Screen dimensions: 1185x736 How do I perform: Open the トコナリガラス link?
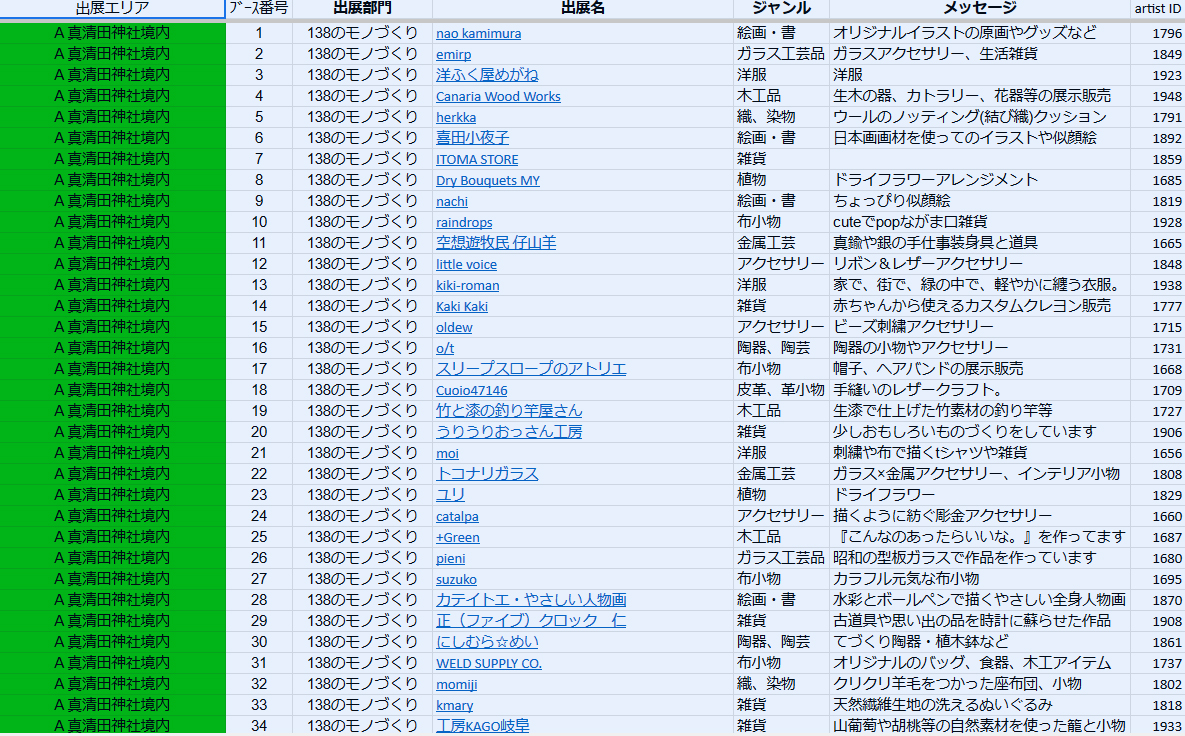tap(487, 474)
